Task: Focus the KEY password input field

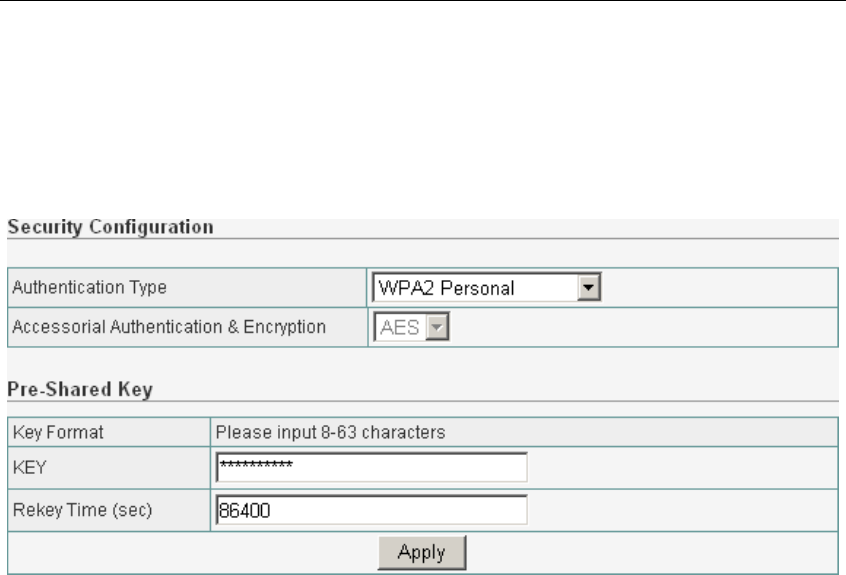Action: click(x=371, y=468)
